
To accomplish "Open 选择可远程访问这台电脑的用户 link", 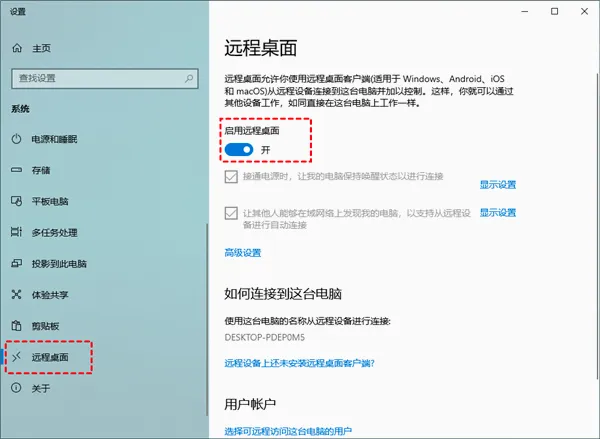I will [288, 431].
